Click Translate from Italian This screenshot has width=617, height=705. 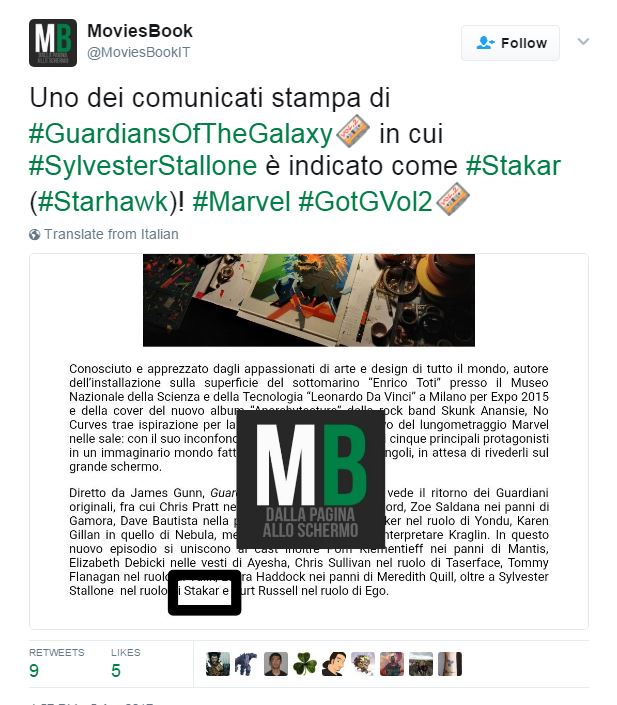click(x=111, y=234)
